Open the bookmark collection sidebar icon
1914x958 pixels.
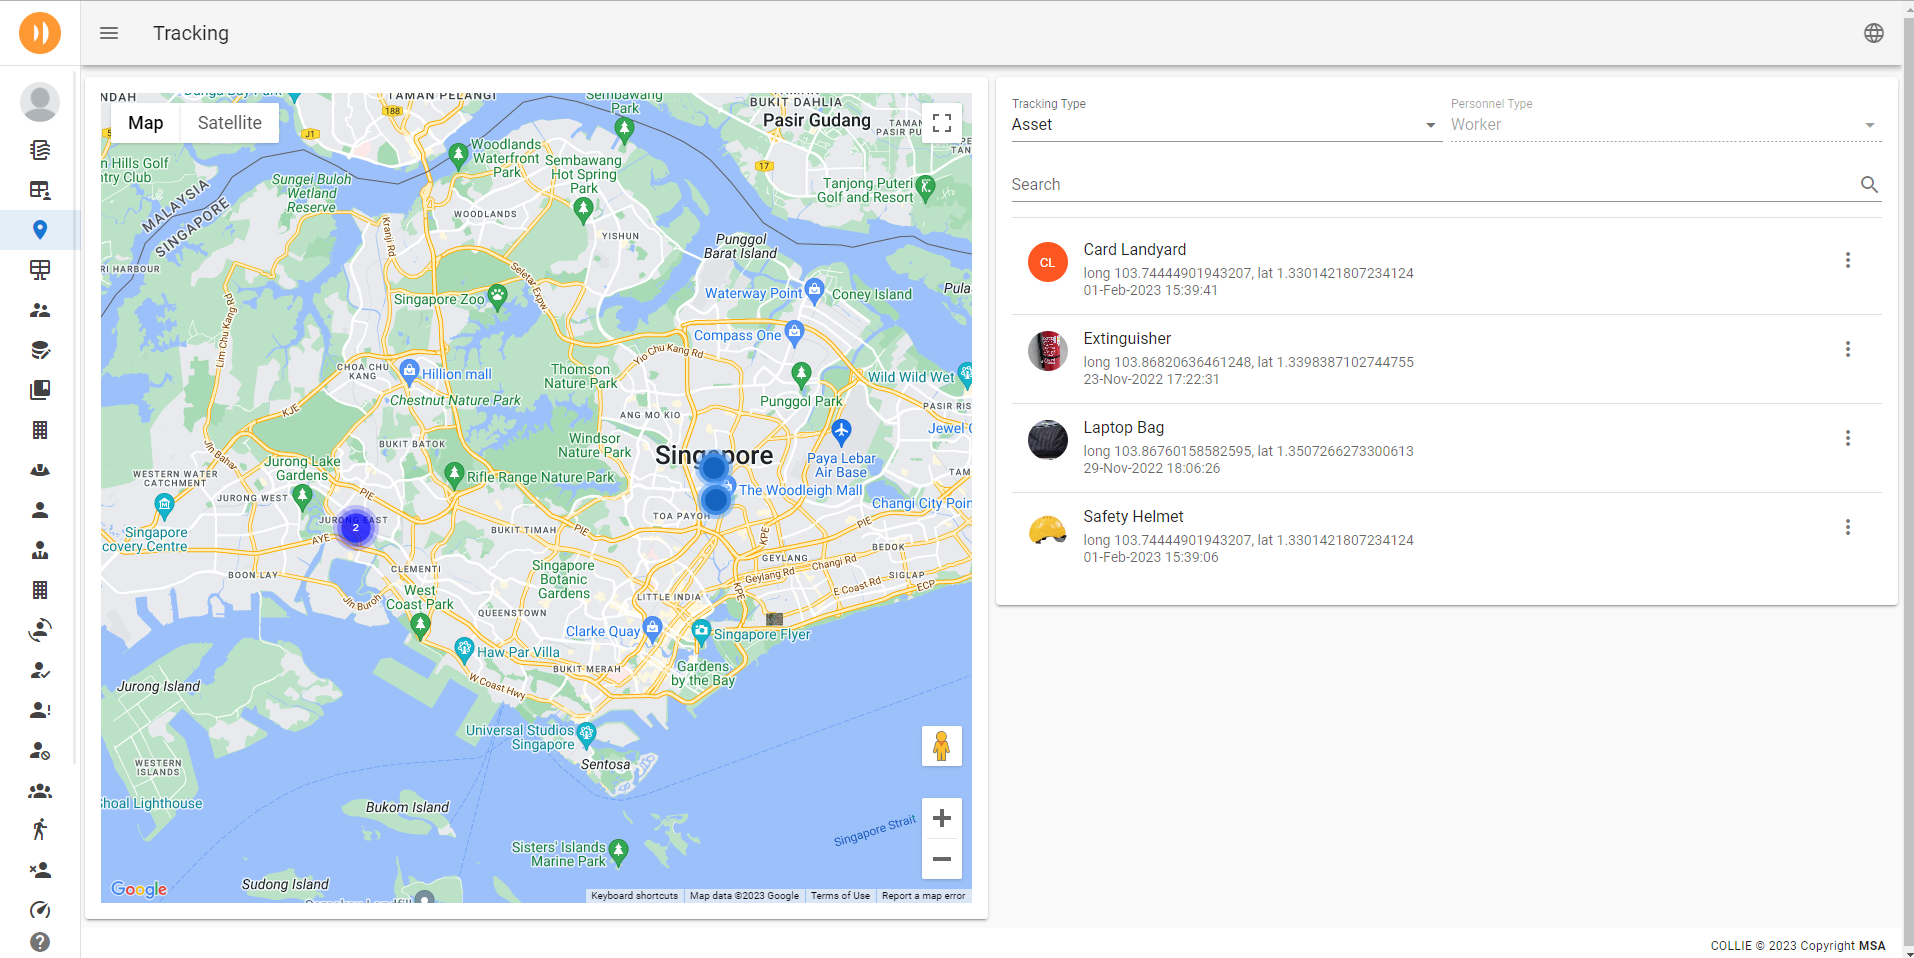click(x=40, y=390)
